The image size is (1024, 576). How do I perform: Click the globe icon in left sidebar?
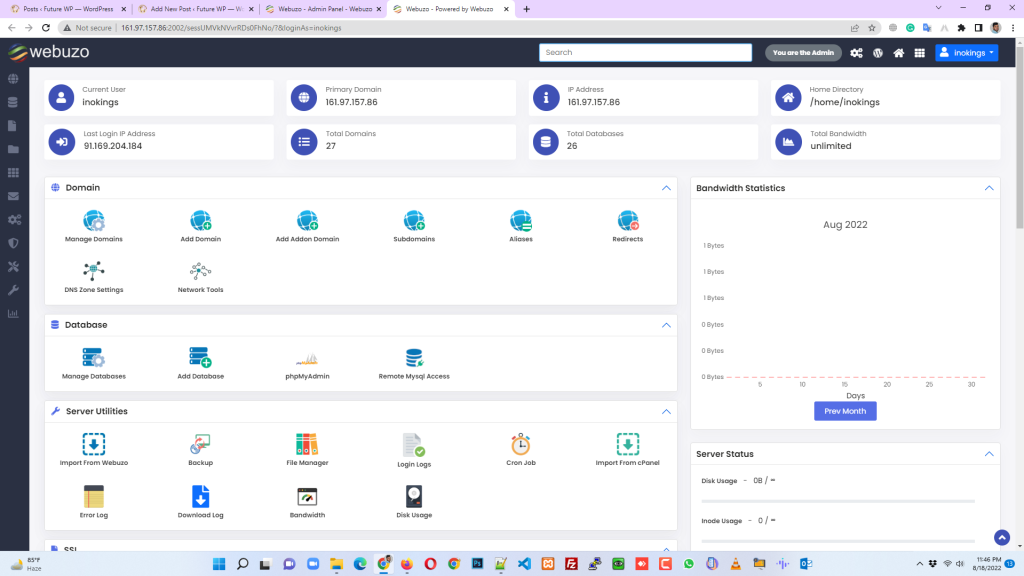click(13, 79)
